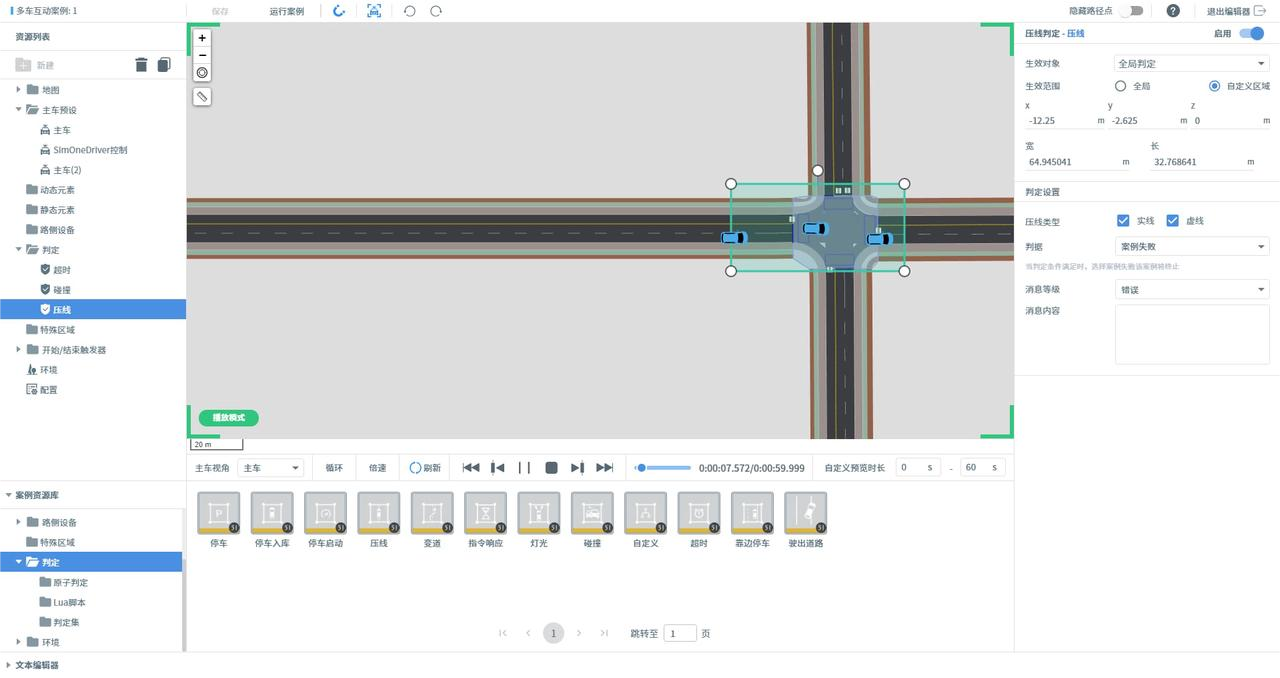This screenshot has height=678, width=1280.
Task: Uncheck the 实线 checkbox
Action: point(1123,221)
